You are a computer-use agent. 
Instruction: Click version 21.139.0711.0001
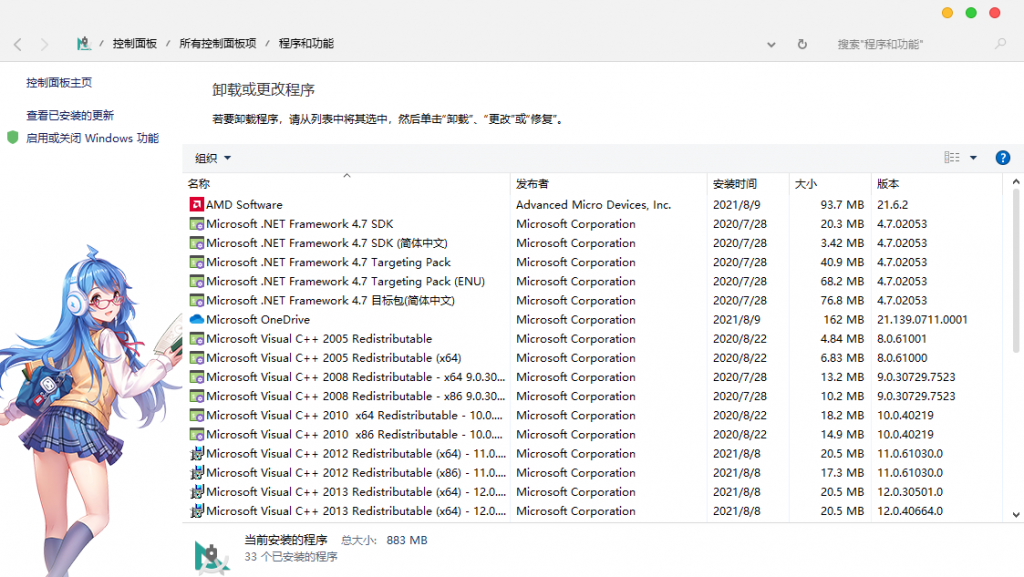(922, 319)
